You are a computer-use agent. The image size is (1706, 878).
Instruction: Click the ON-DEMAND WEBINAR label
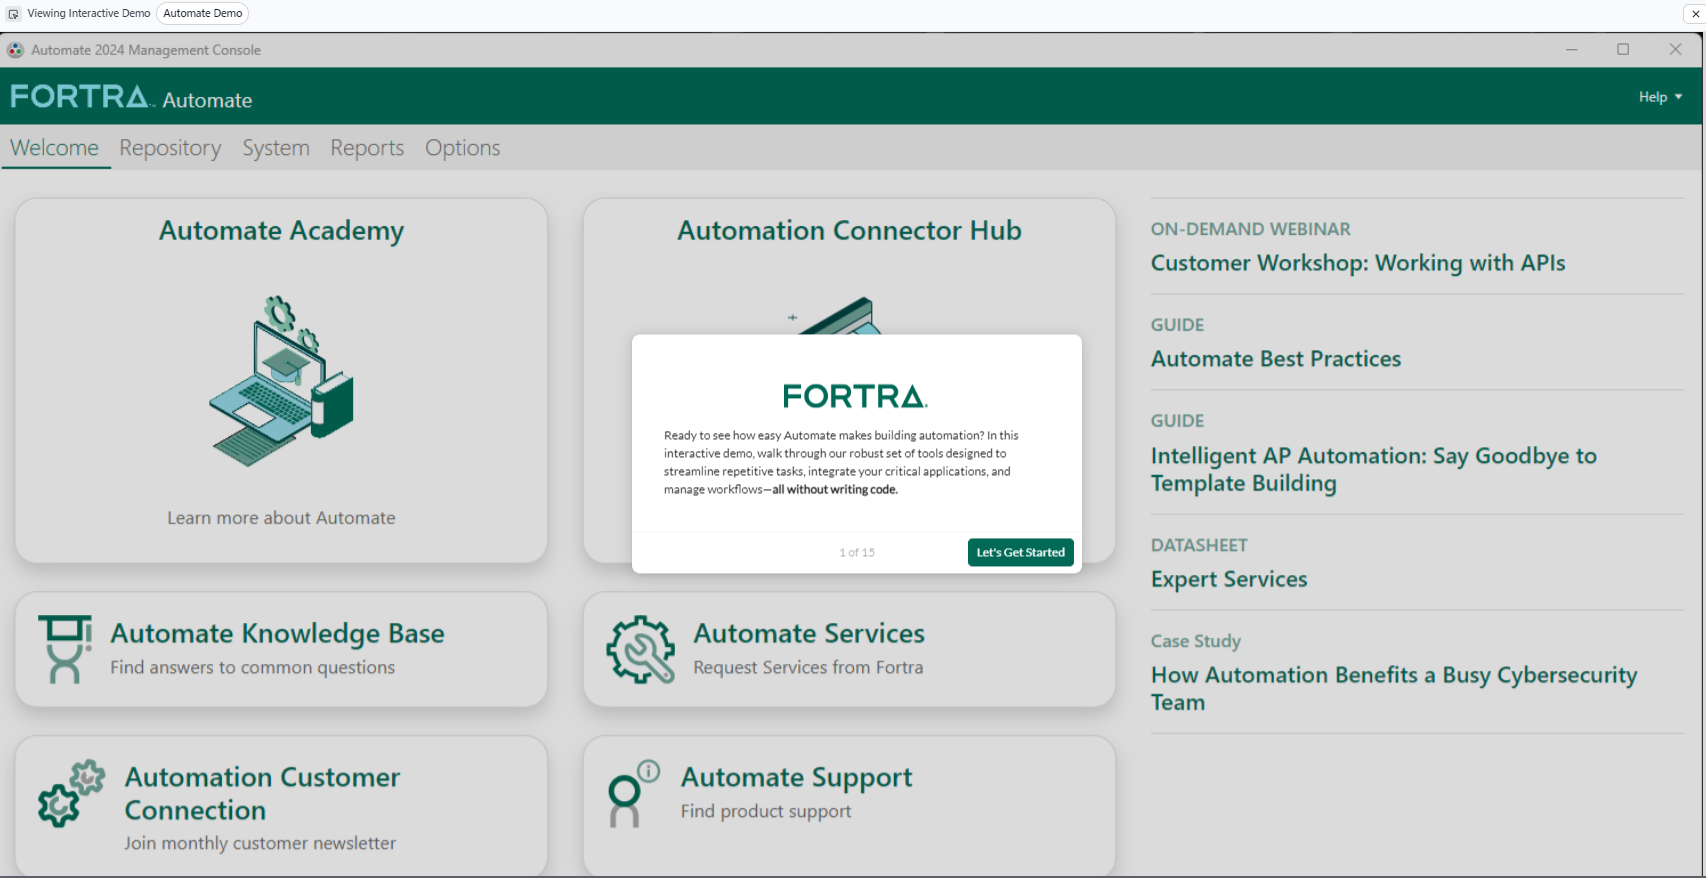(x=1250, y=229)
